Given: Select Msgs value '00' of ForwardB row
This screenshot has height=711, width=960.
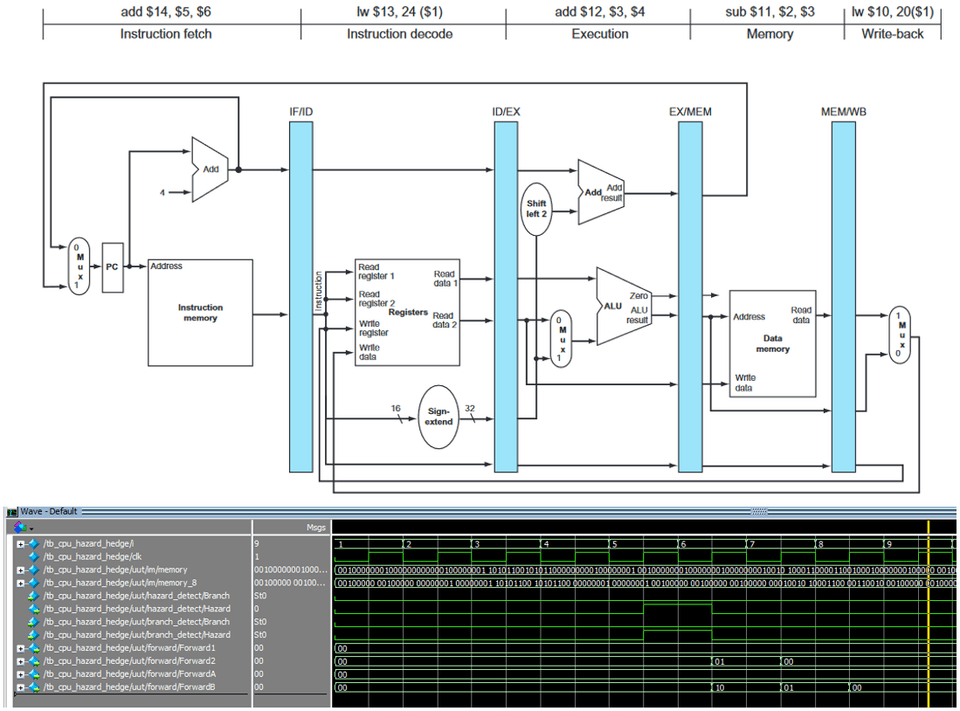Looking at the screenshot, I should [259, 687].
